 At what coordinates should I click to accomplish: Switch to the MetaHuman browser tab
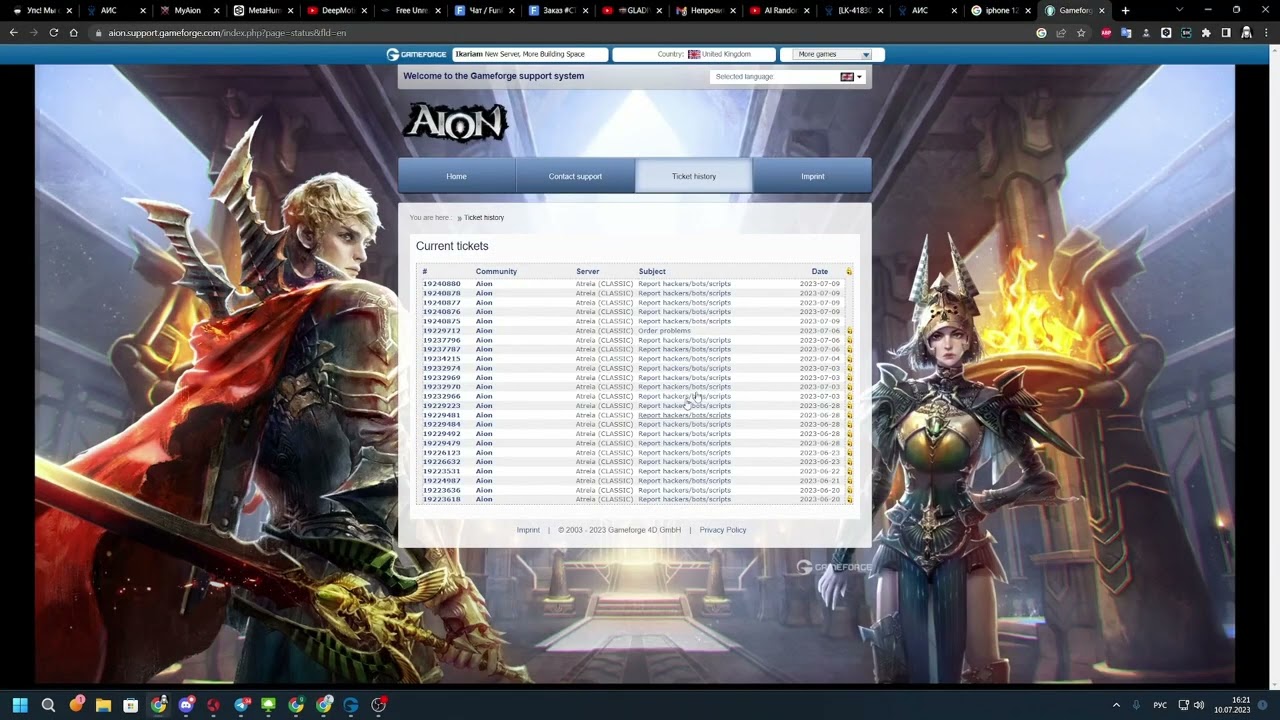[x=264, y=10]
